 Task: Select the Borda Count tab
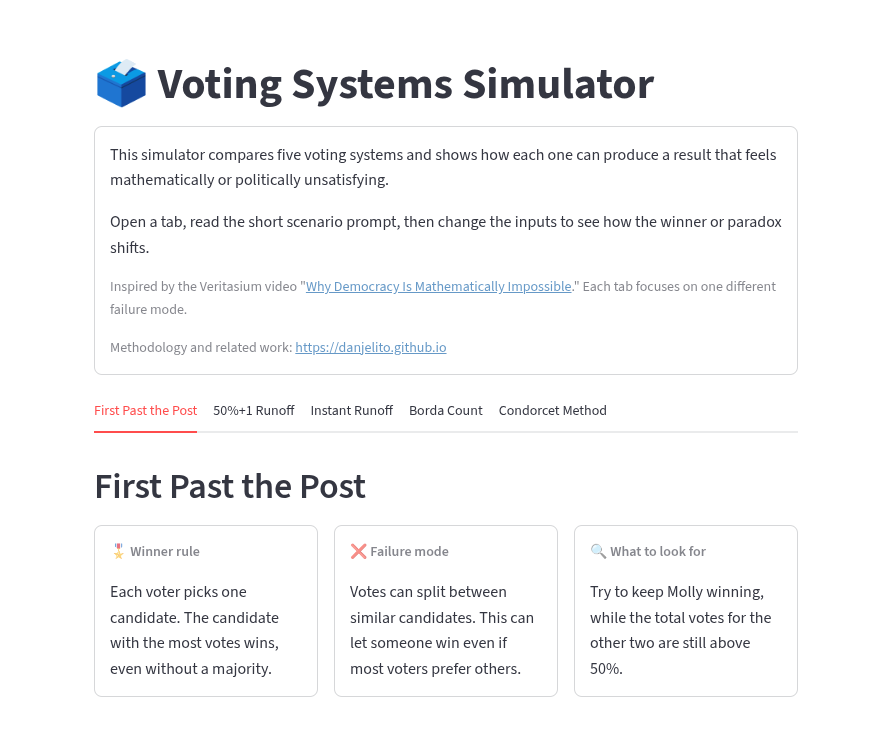(x=445, y=410)
